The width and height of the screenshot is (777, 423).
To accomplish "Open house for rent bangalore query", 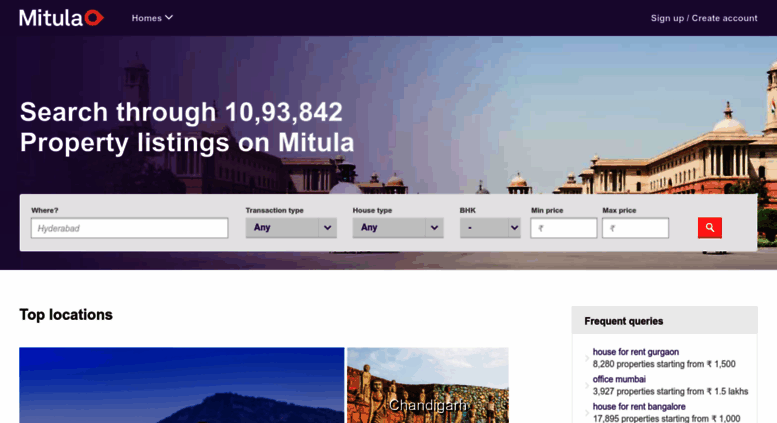I will pyautogui.click(x=639, y=406).
